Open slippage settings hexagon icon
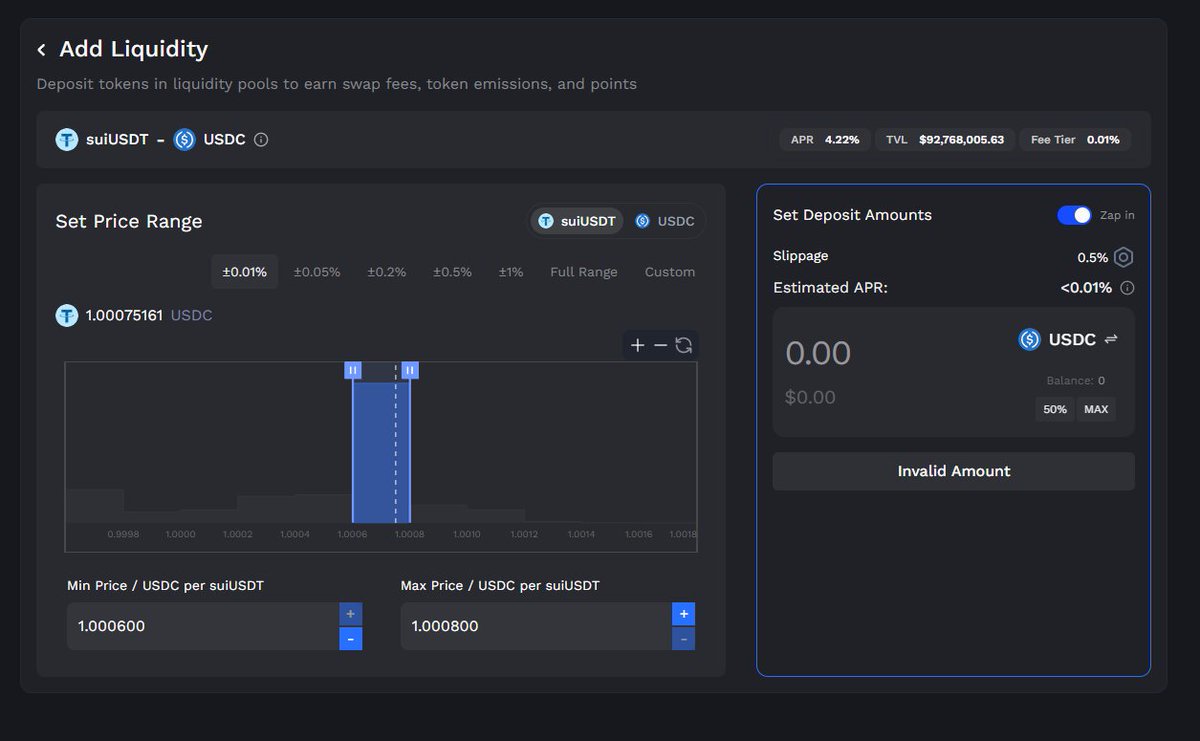1200x741 pixels. pos(1123,257)
